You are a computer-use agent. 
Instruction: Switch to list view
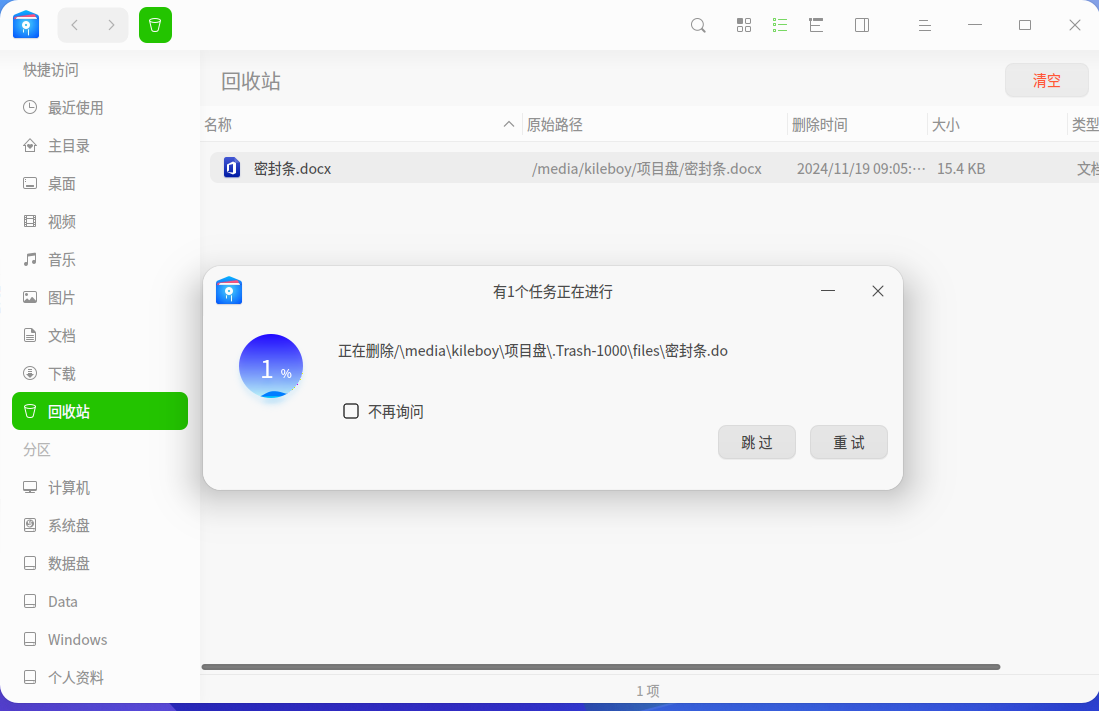779,25
